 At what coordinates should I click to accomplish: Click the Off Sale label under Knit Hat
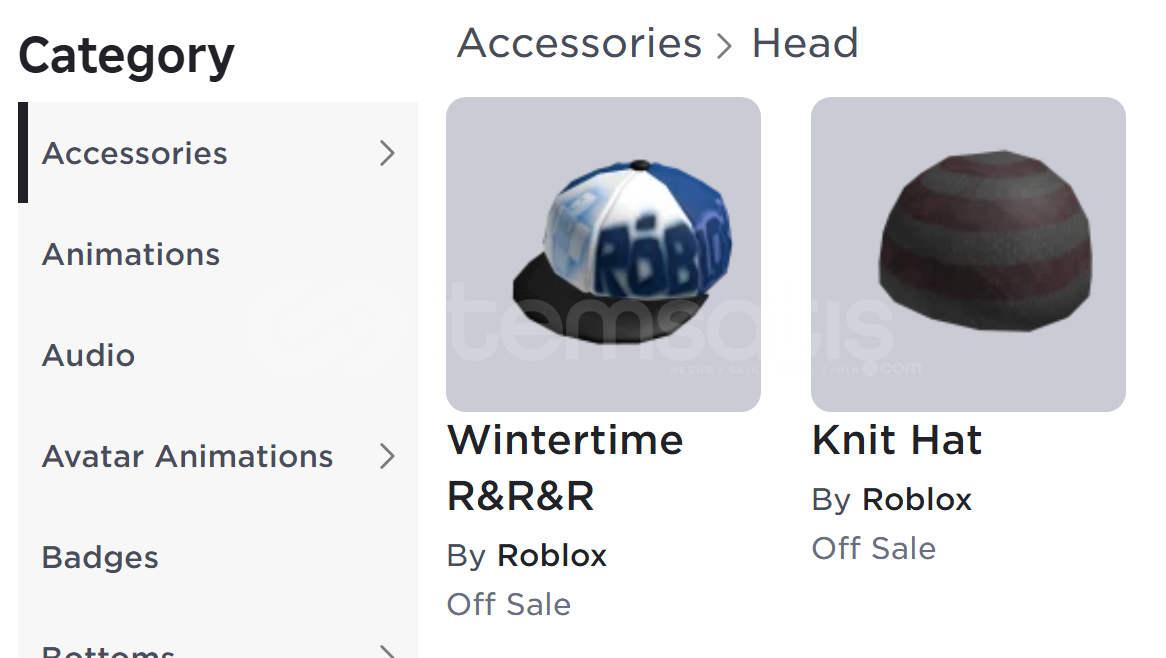click(x=874, y=549)
